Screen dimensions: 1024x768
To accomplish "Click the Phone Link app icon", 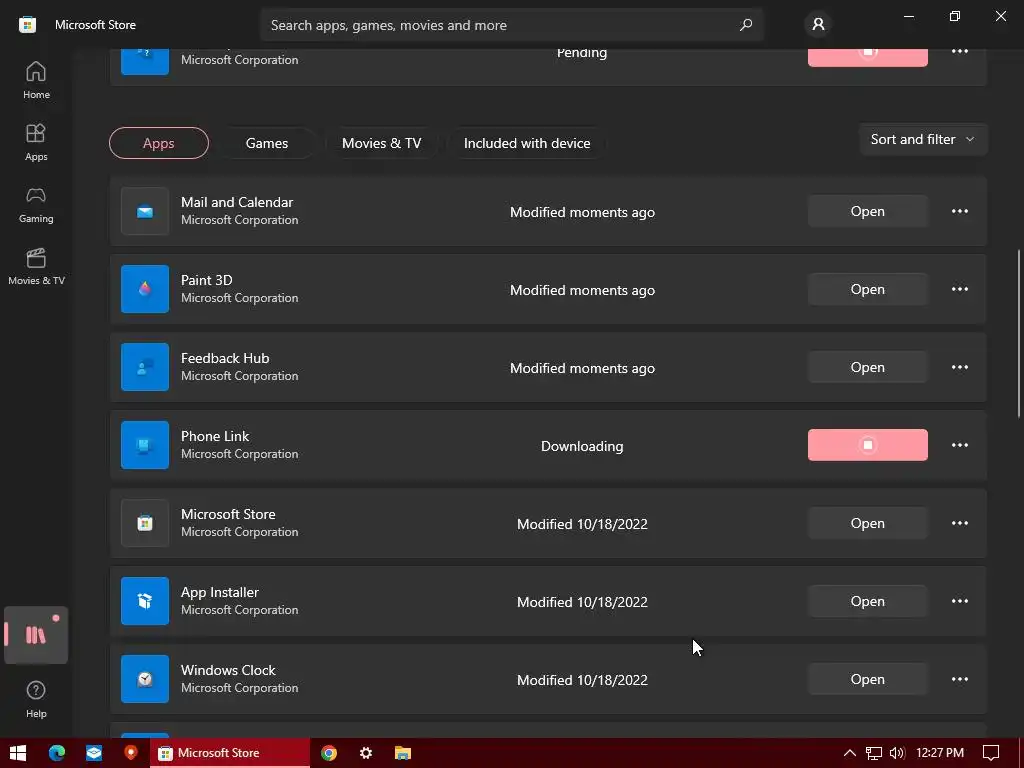I will (145, 445).
